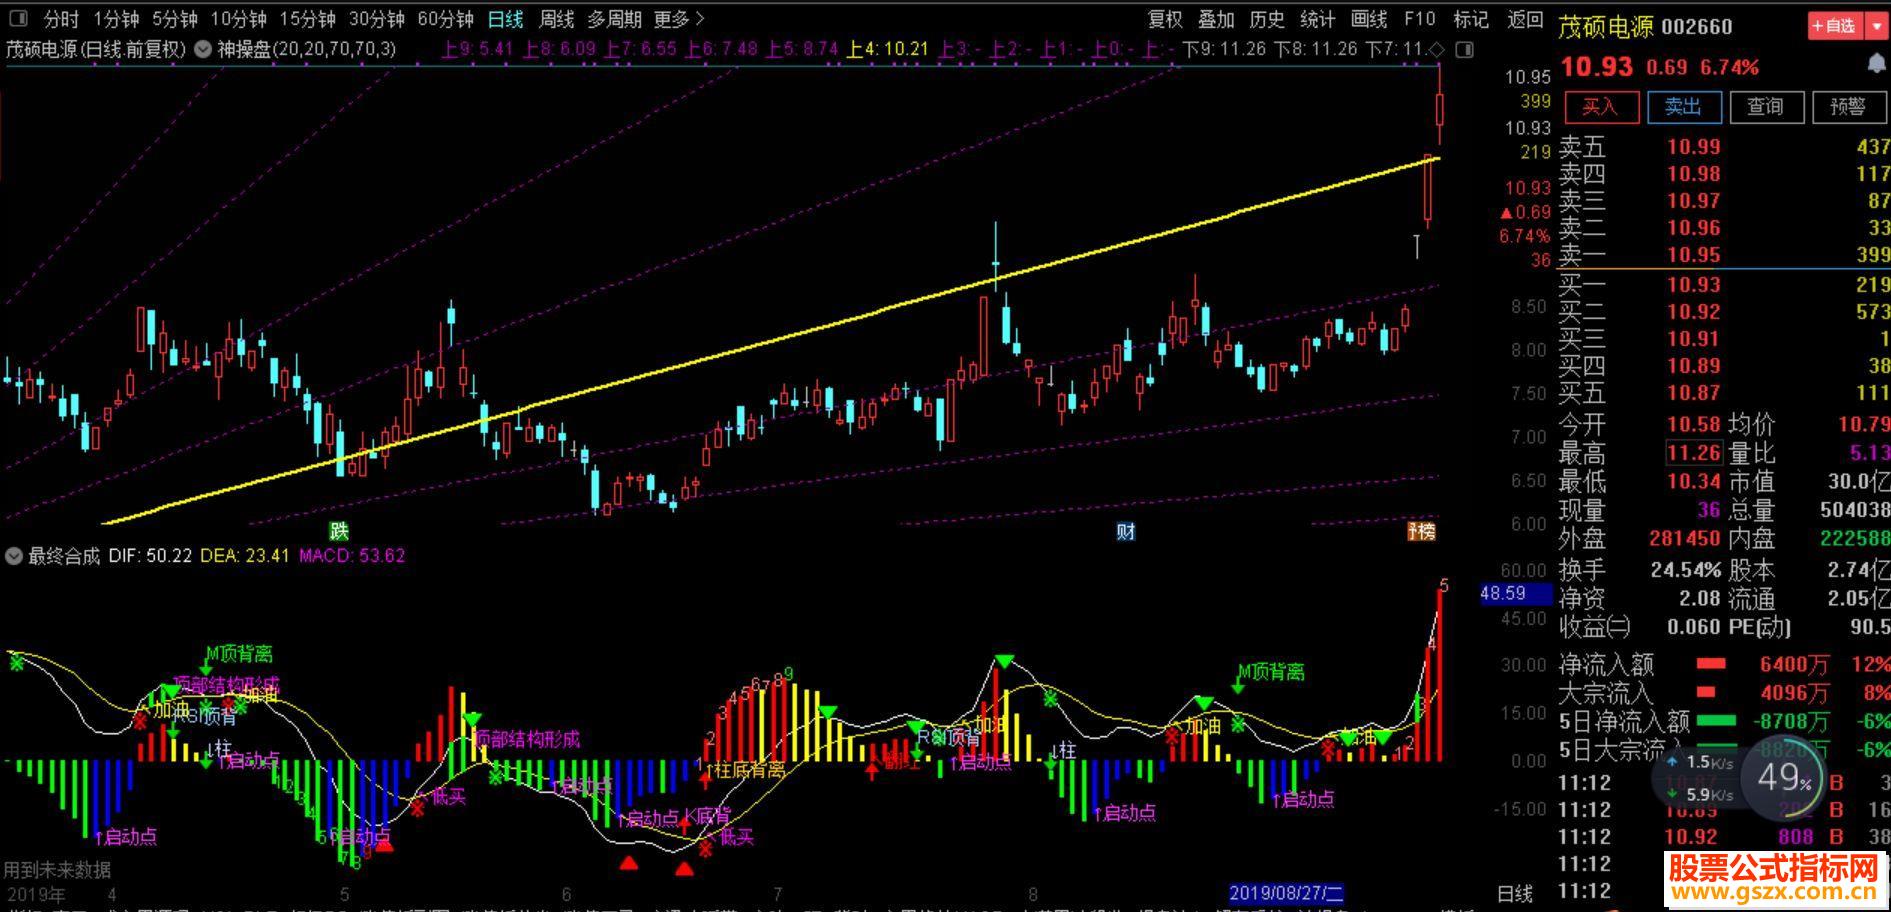The width and height of the screenshot is (1891, 912).
Task: Click the 上4: 10.21 indicator value
Action: [x=888, y=49]
